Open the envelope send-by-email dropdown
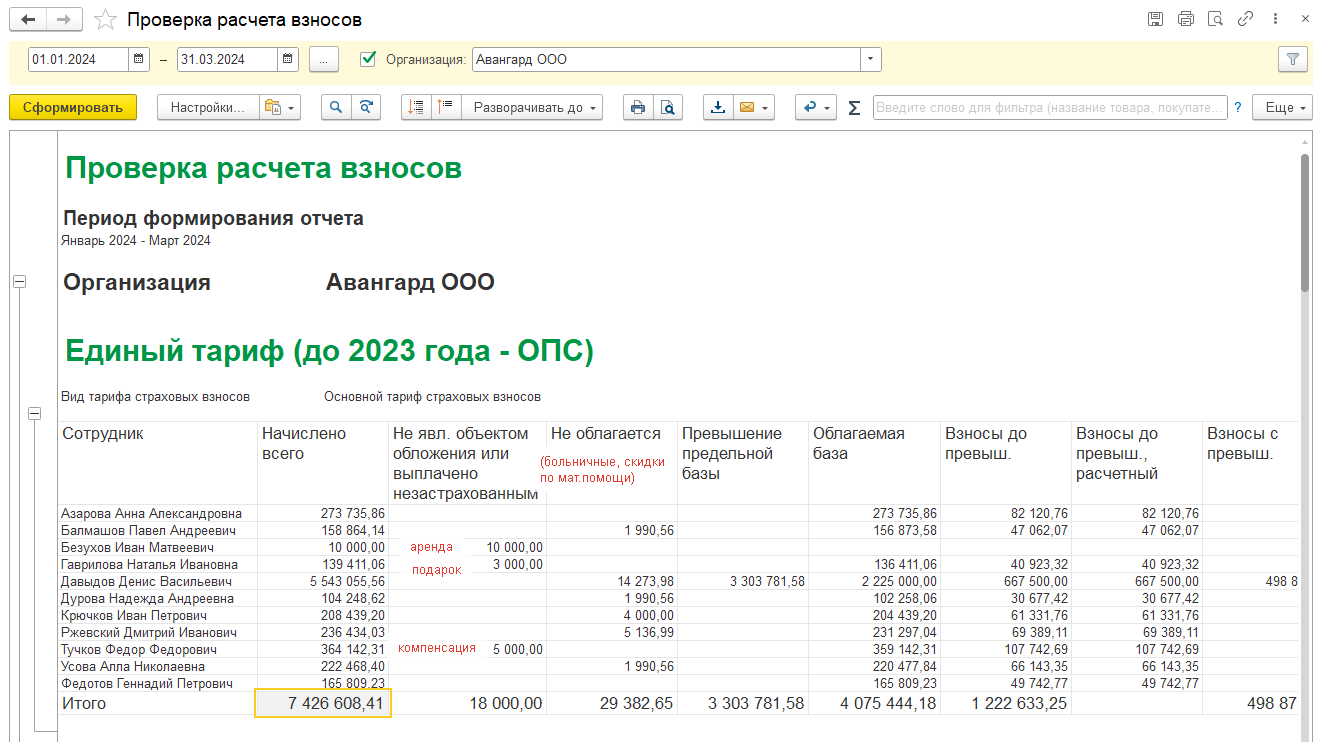Screen dimensions: 1330x742 [x=754, y=107]
